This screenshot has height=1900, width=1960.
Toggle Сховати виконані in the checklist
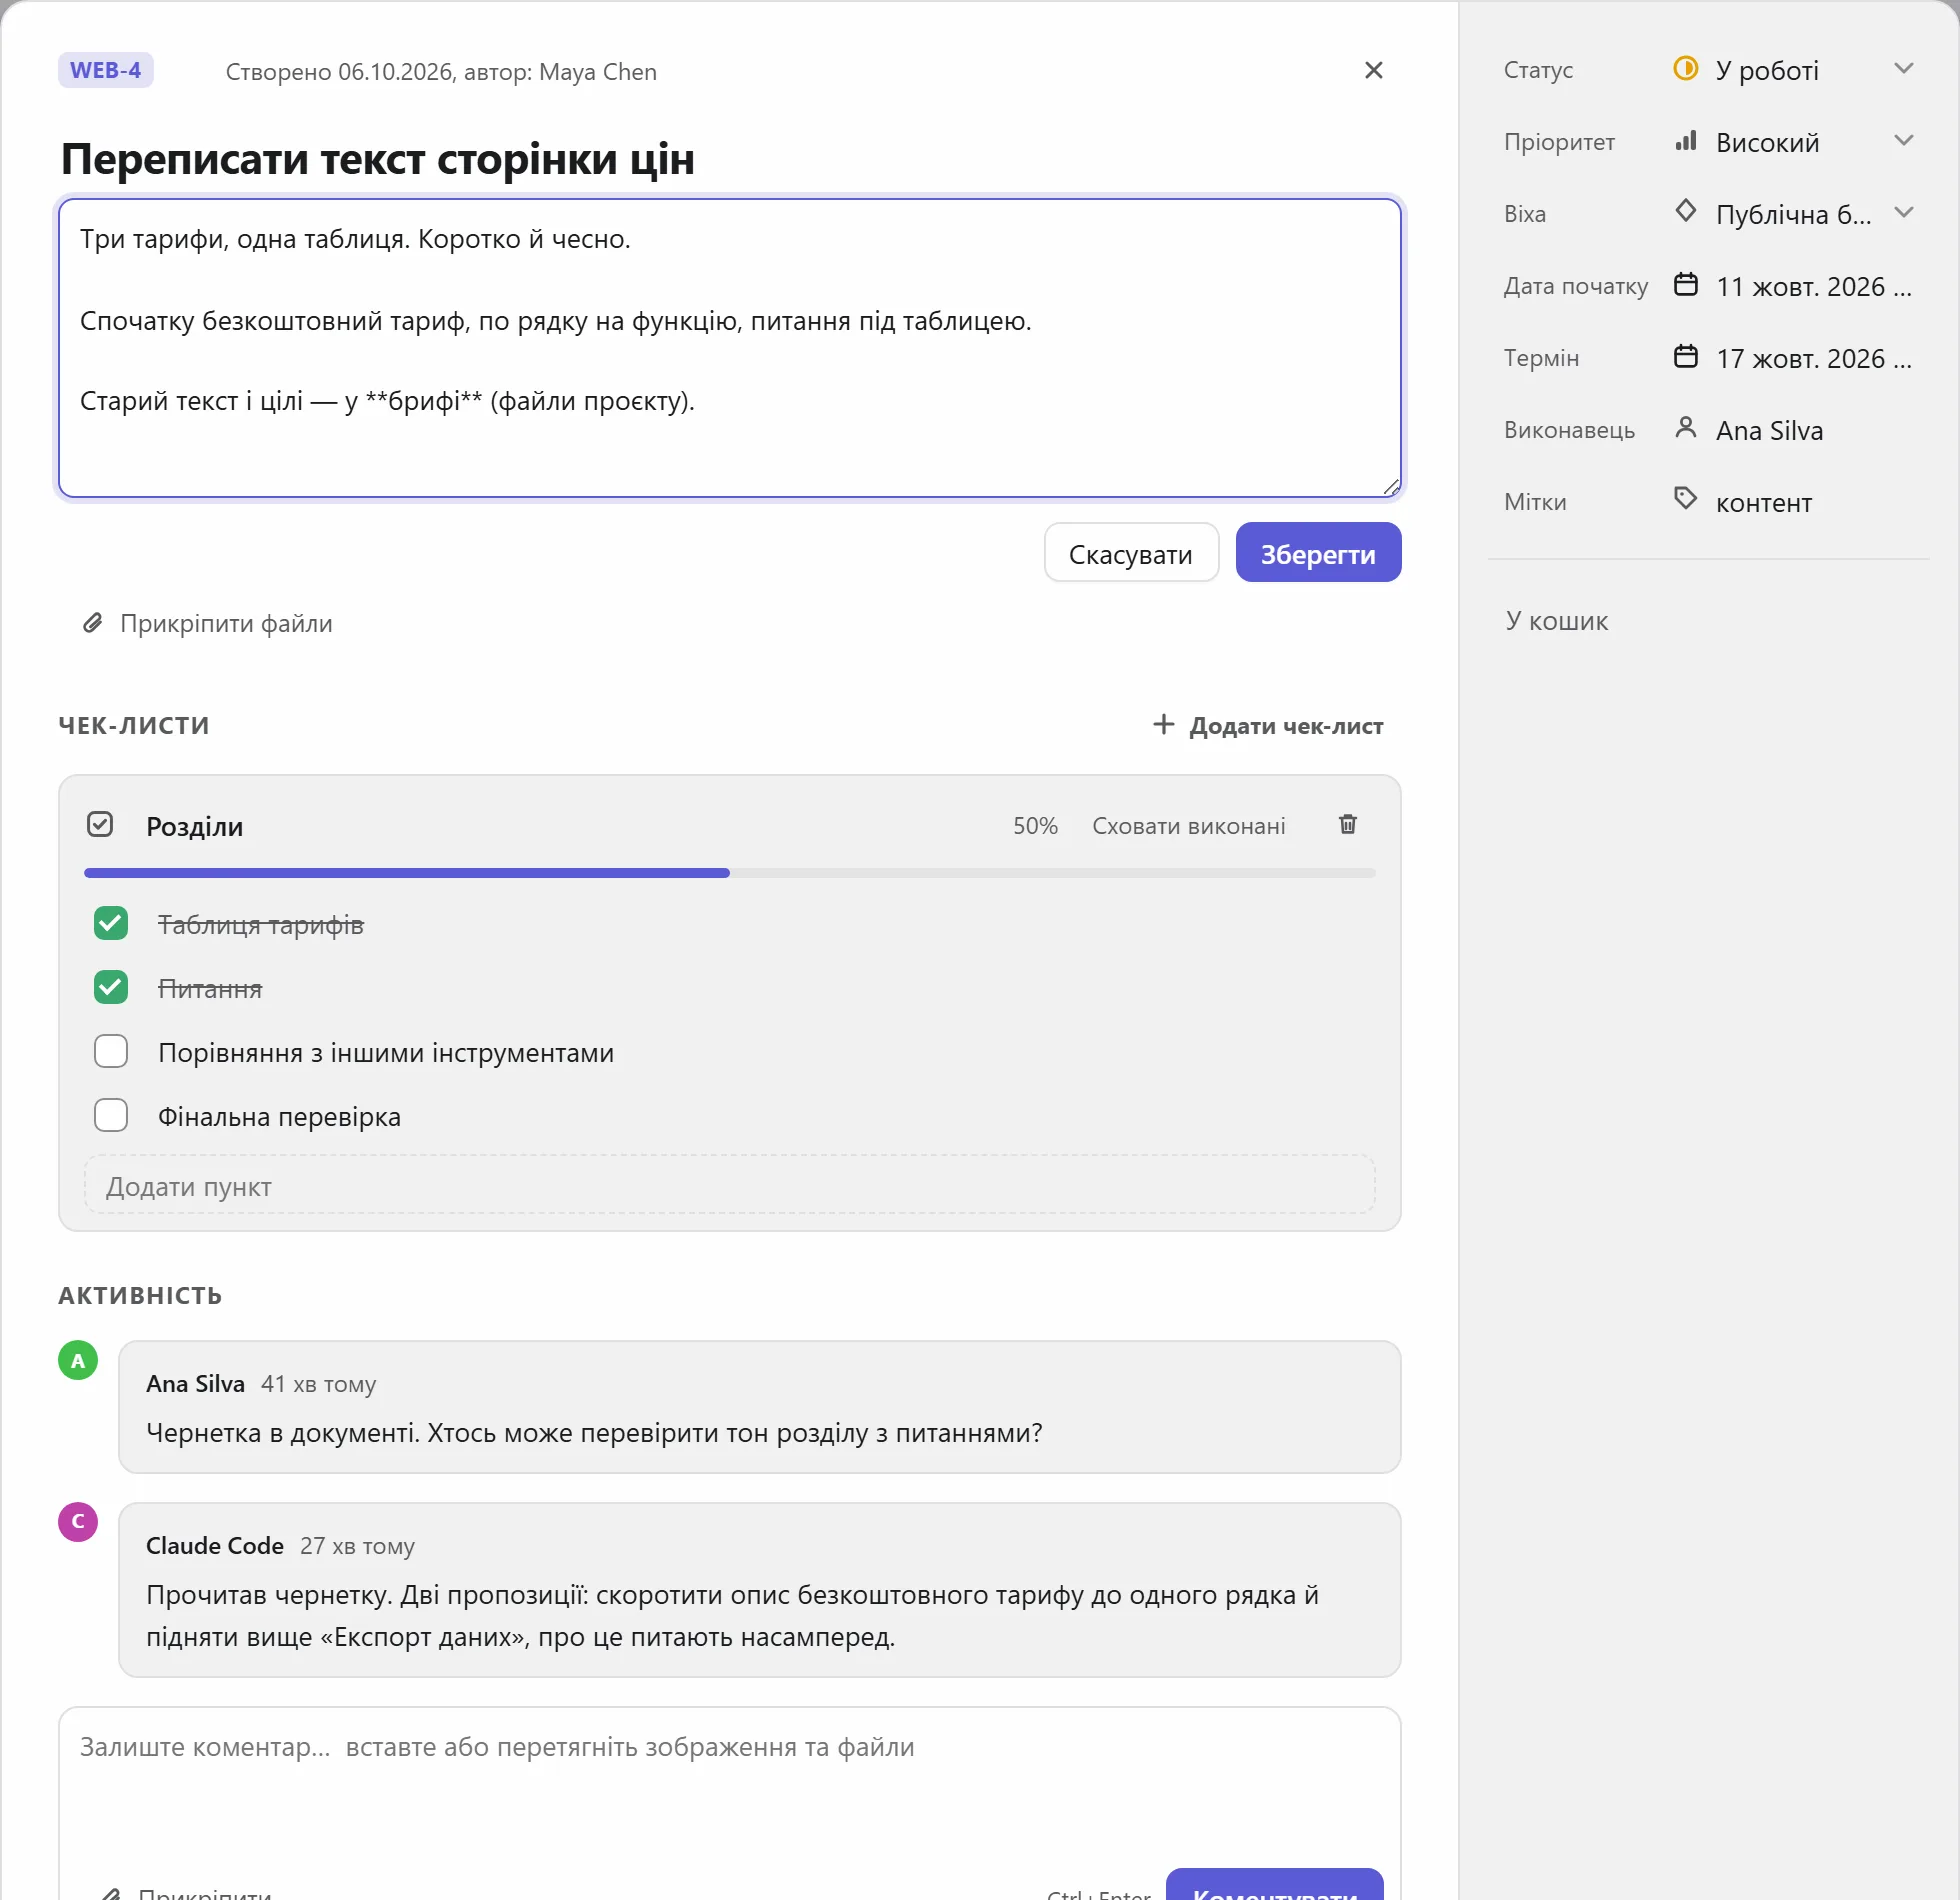pyautogui.click(x=1188, y=826)
